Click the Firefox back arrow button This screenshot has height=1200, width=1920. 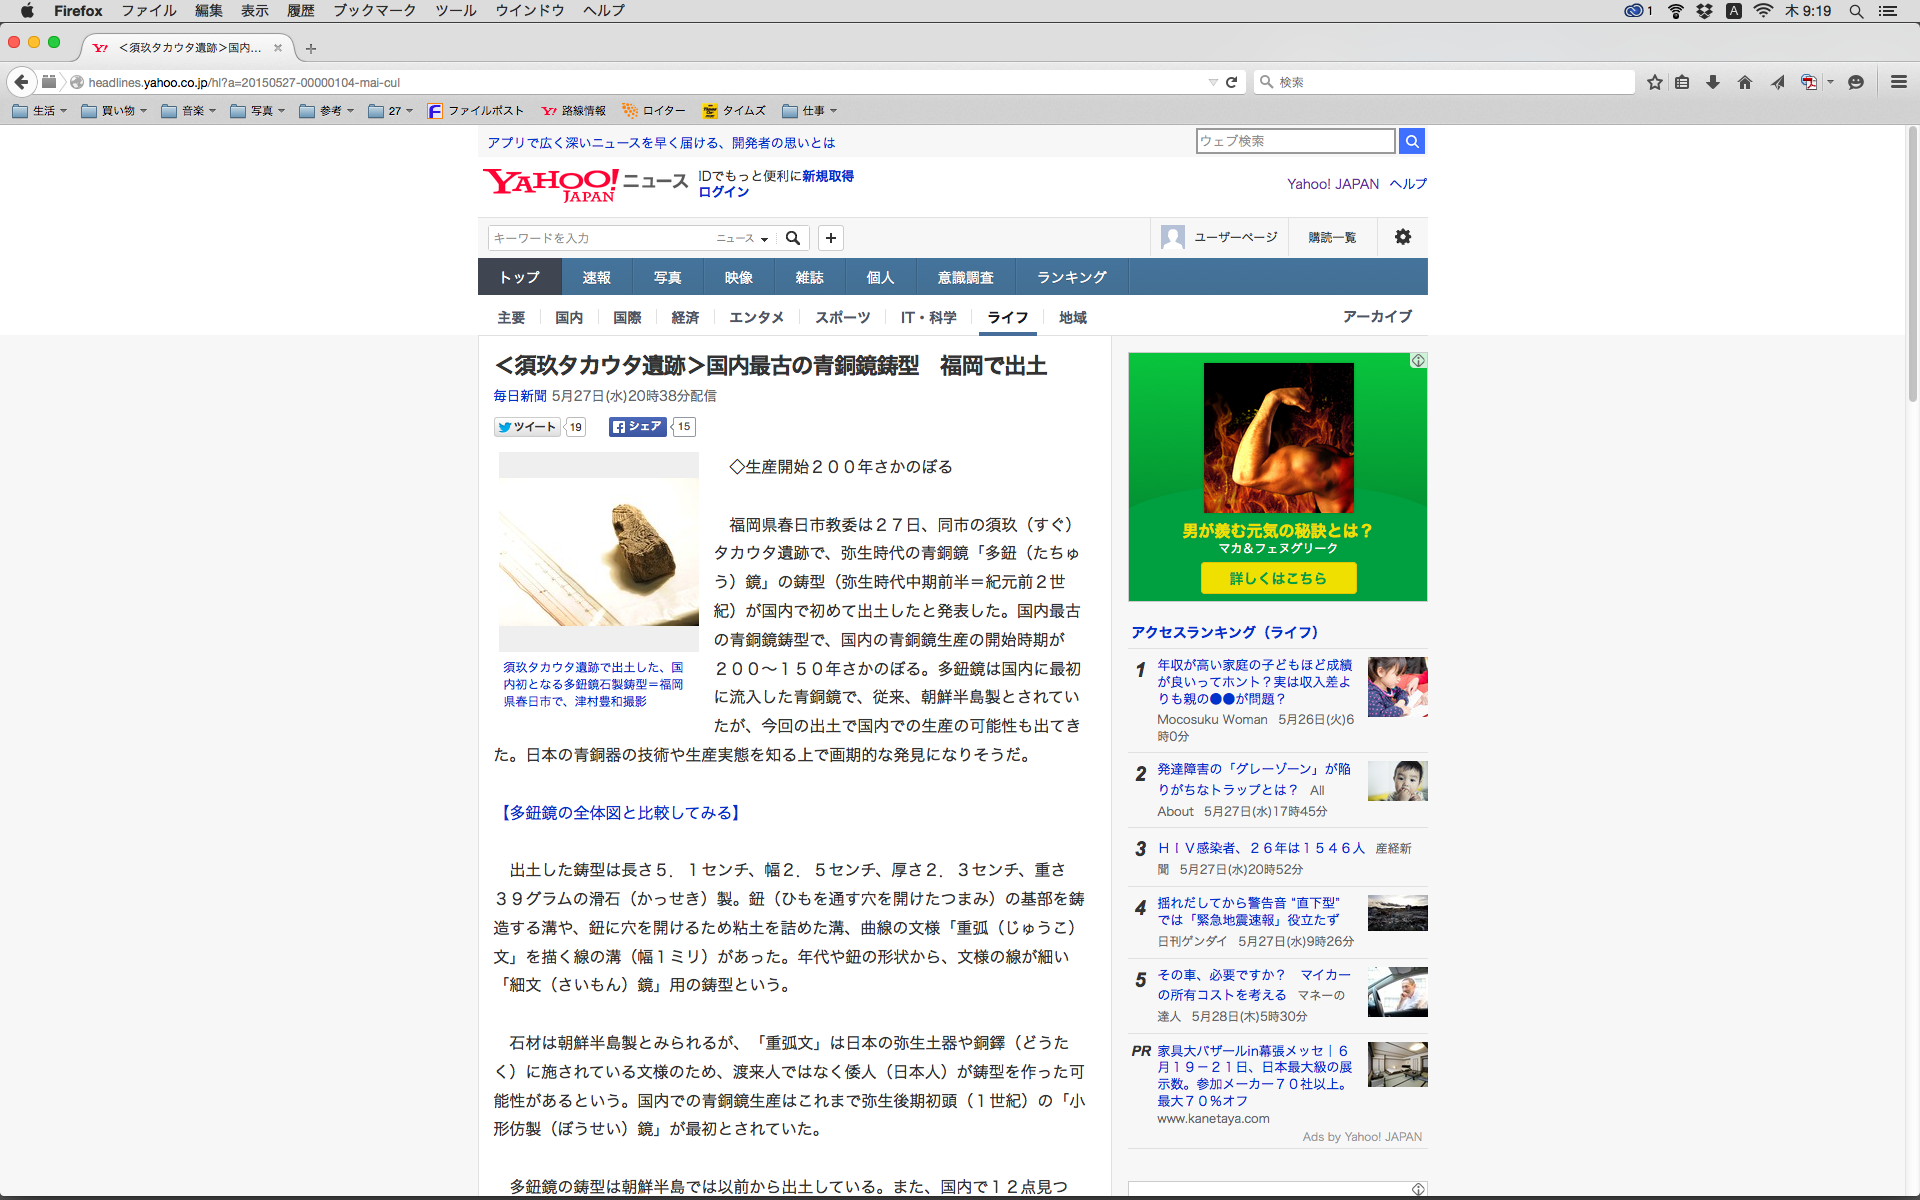[x=22, y=82]
